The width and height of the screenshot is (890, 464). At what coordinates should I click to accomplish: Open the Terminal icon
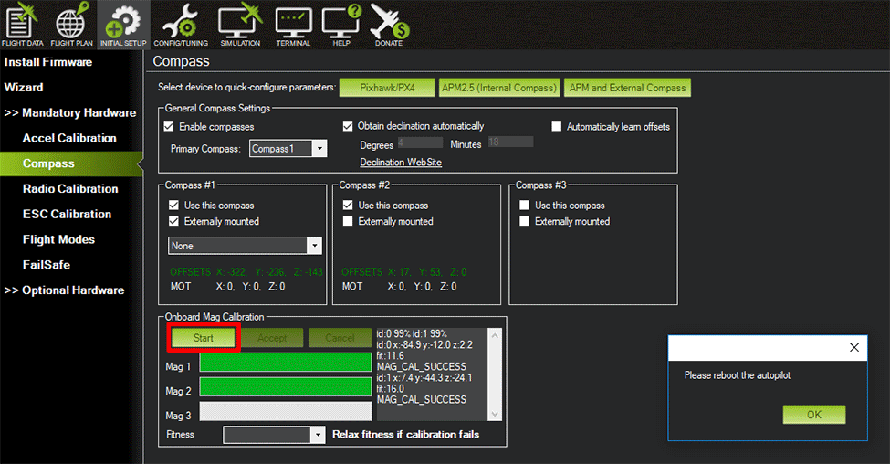pyautogui.click(x=293, y=24)
